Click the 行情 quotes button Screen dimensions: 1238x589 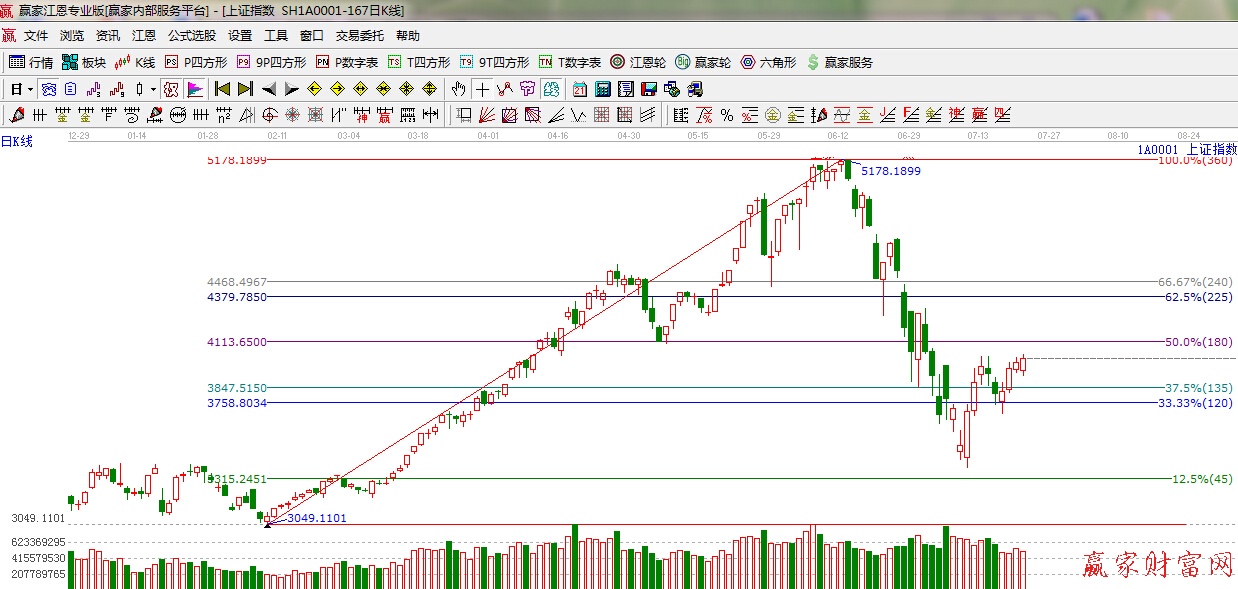(31, 62)
